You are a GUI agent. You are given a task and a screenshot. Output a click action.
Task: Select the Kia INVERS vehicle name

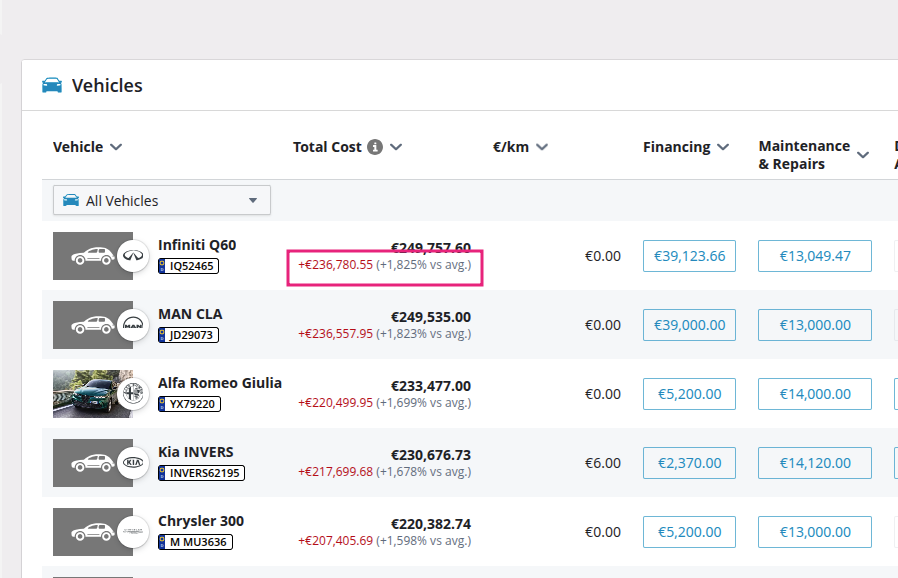(196, 452)
